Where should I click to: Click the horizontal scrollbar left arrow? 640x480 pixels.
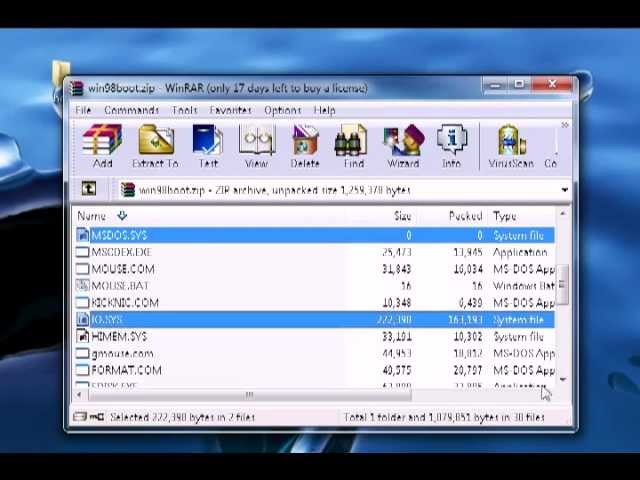(x=79, y=395)
